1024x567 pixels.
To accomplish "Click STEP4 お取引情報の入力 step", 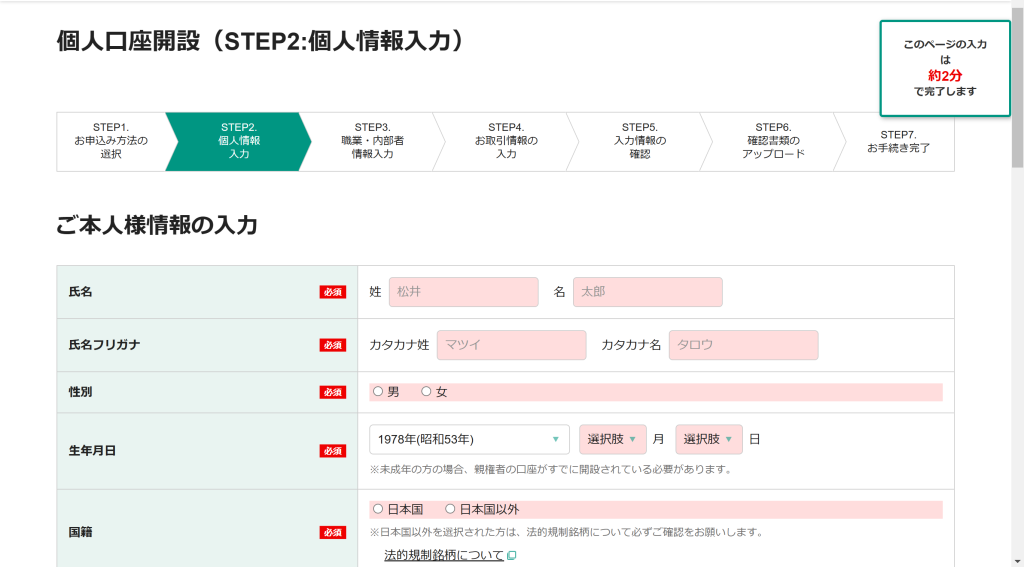I will [x=505, y=141].
